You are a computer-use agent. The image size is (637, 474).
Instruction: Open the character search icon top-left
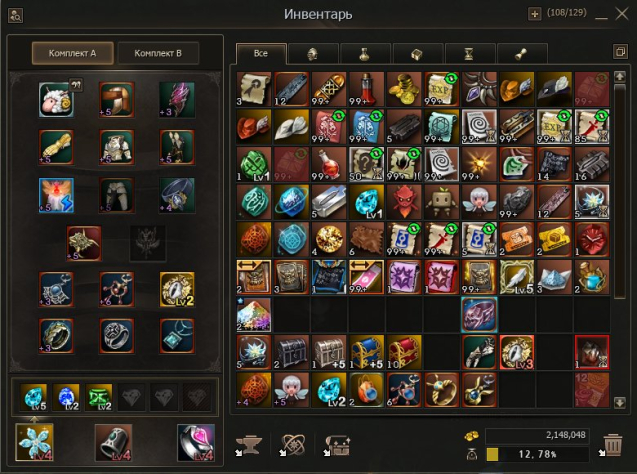[15, 16]
